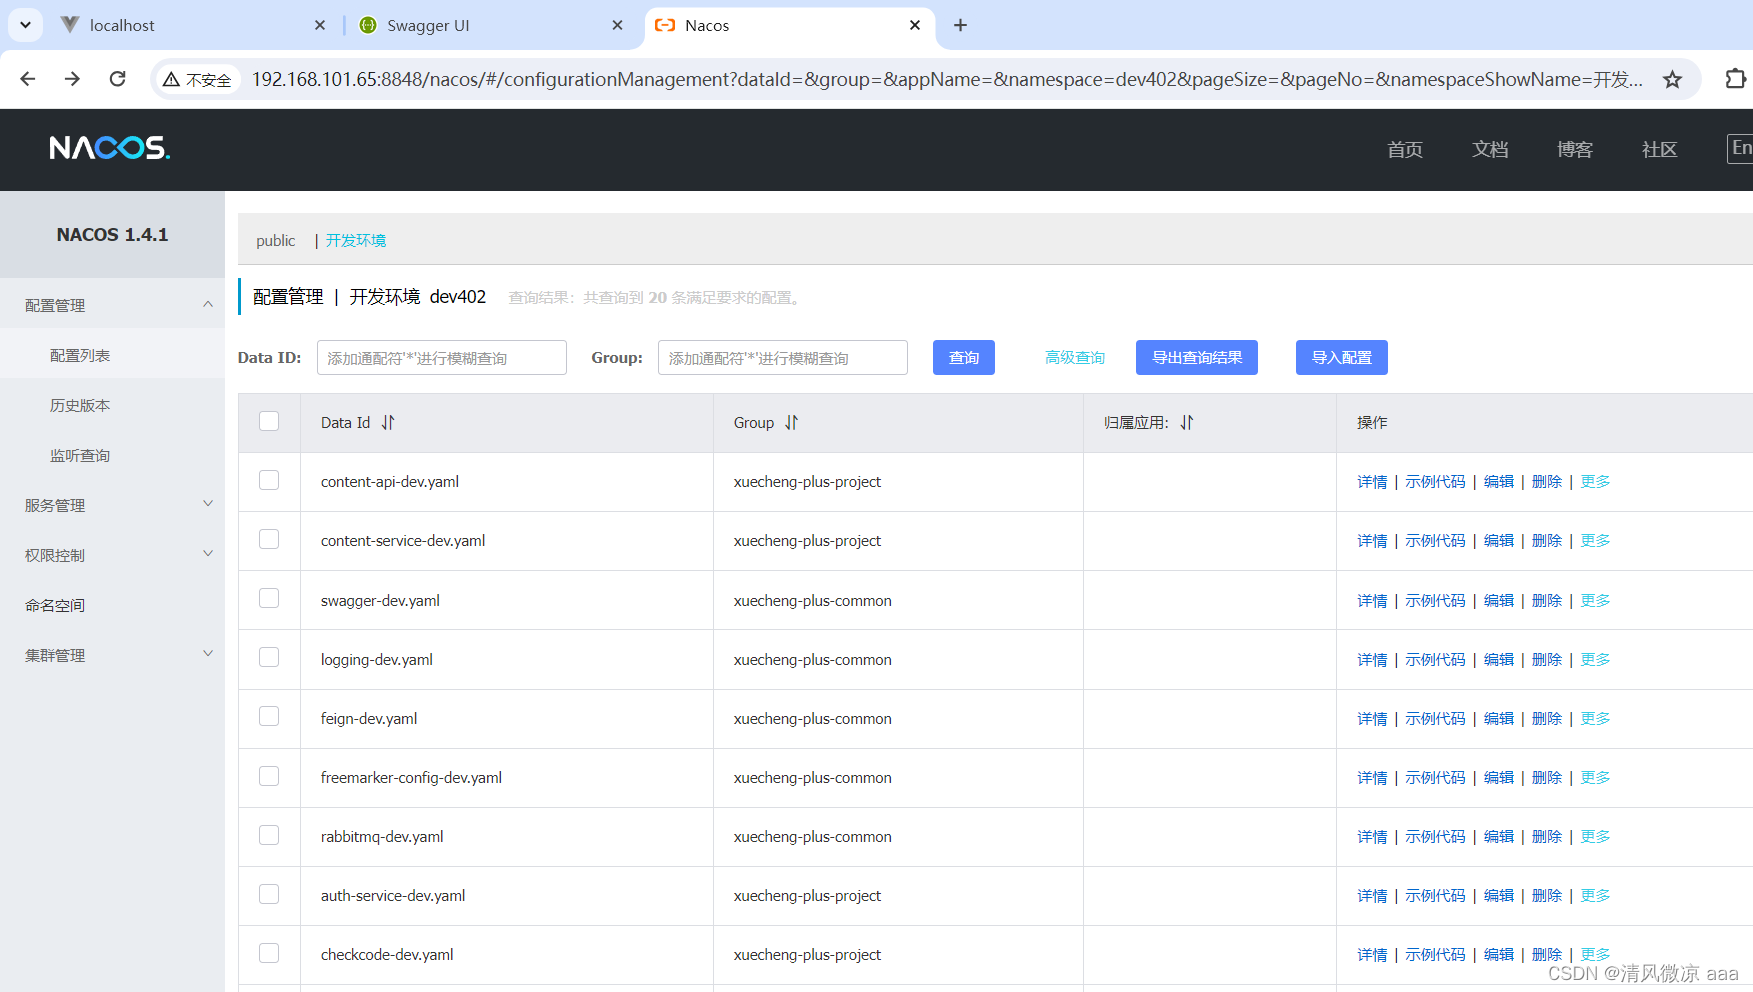Viewport: 1753px width, 992px height.
Task: Expand the 服务管理 sidebar section
Action: click(112, 505)
